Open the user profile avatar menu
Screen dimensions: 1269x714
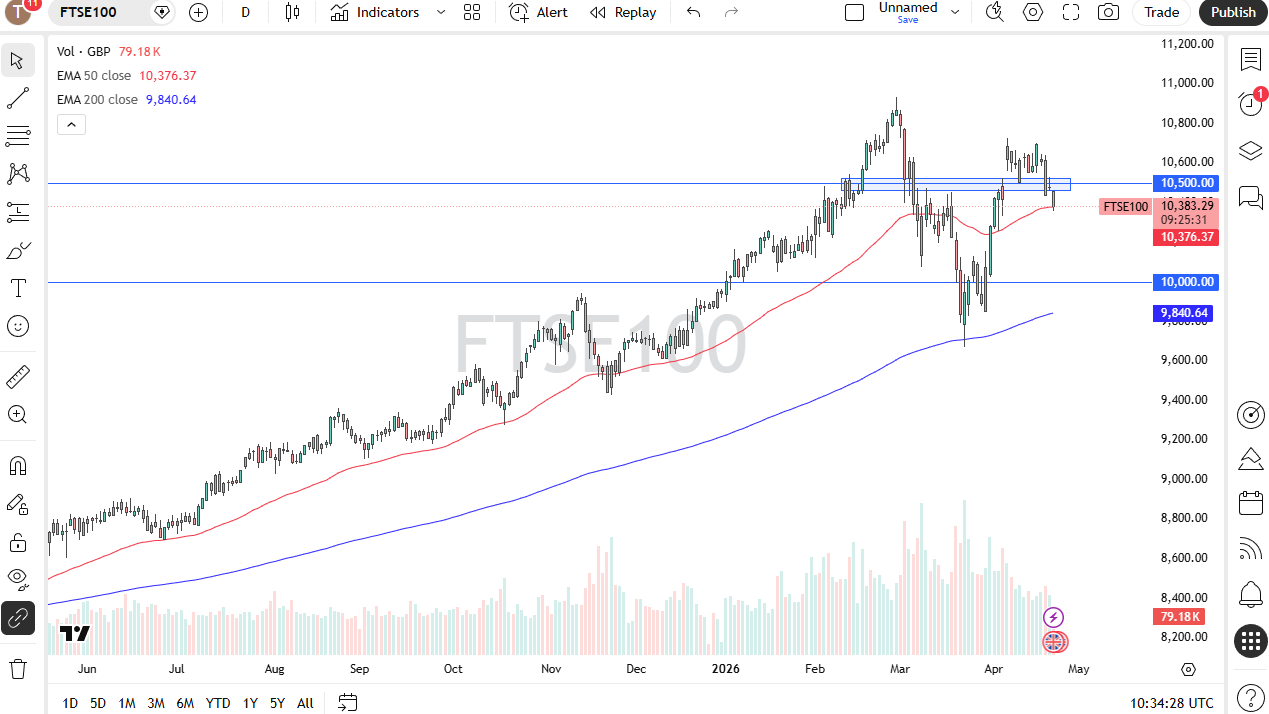pos(19,12)
